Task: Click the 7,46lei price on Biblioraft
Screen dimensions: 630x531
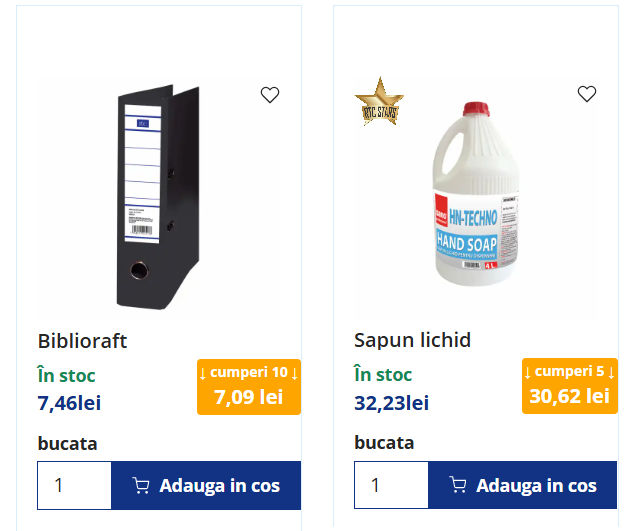Action: coord(69,403)
